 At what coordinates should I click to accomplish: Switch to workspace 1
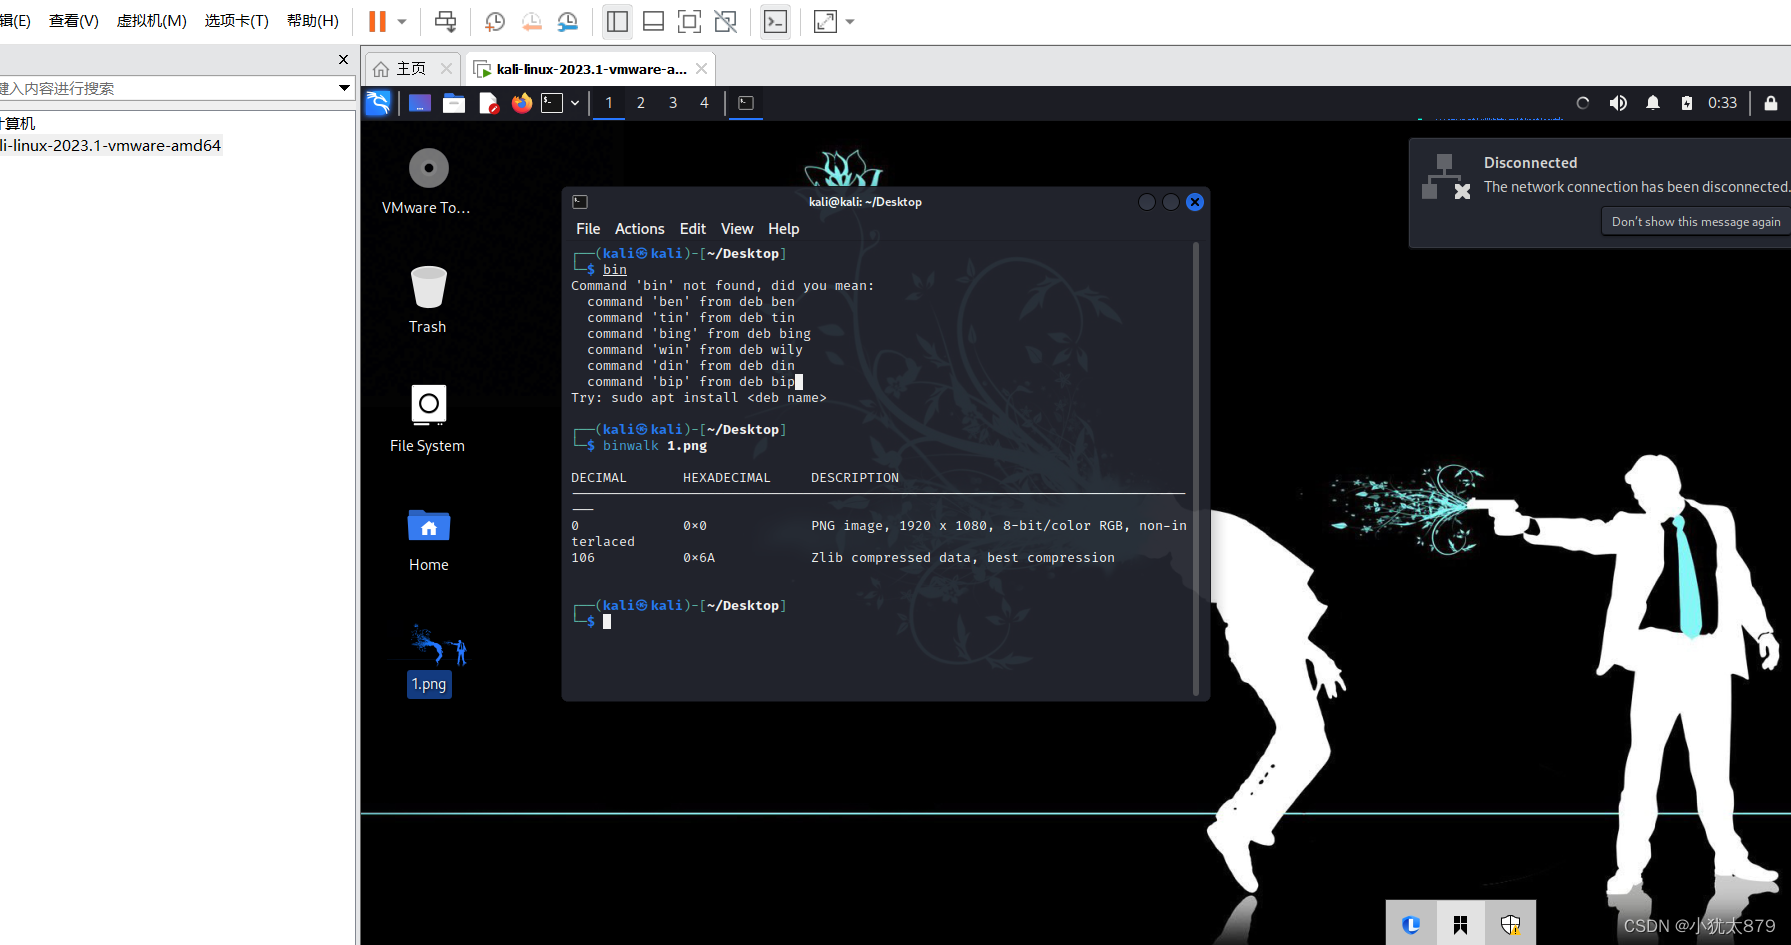[x=609, y=103]
